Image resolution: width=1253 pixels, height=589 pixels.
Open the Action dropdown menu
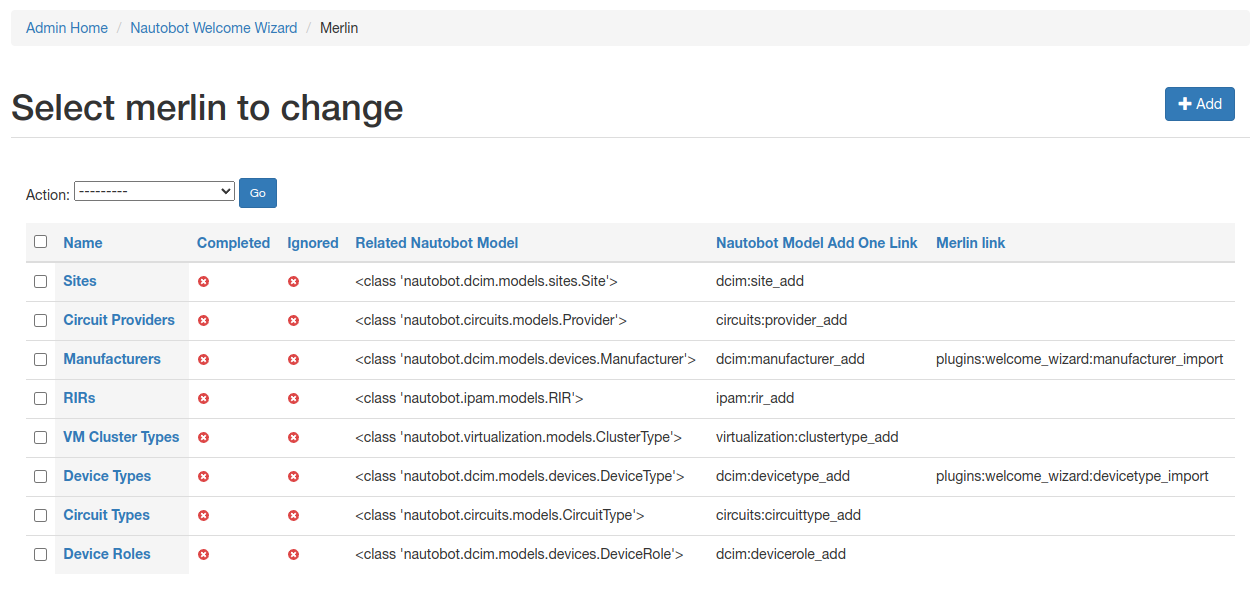[x=154, y=191]
